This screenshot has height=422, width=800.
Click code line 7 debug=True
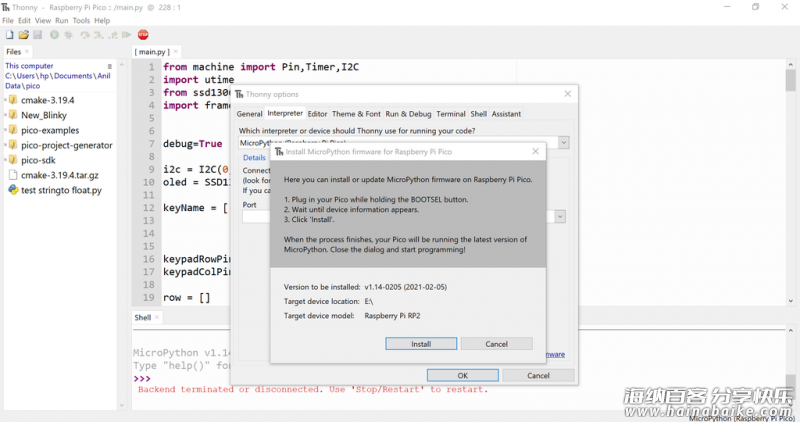(x=192, y=143)
